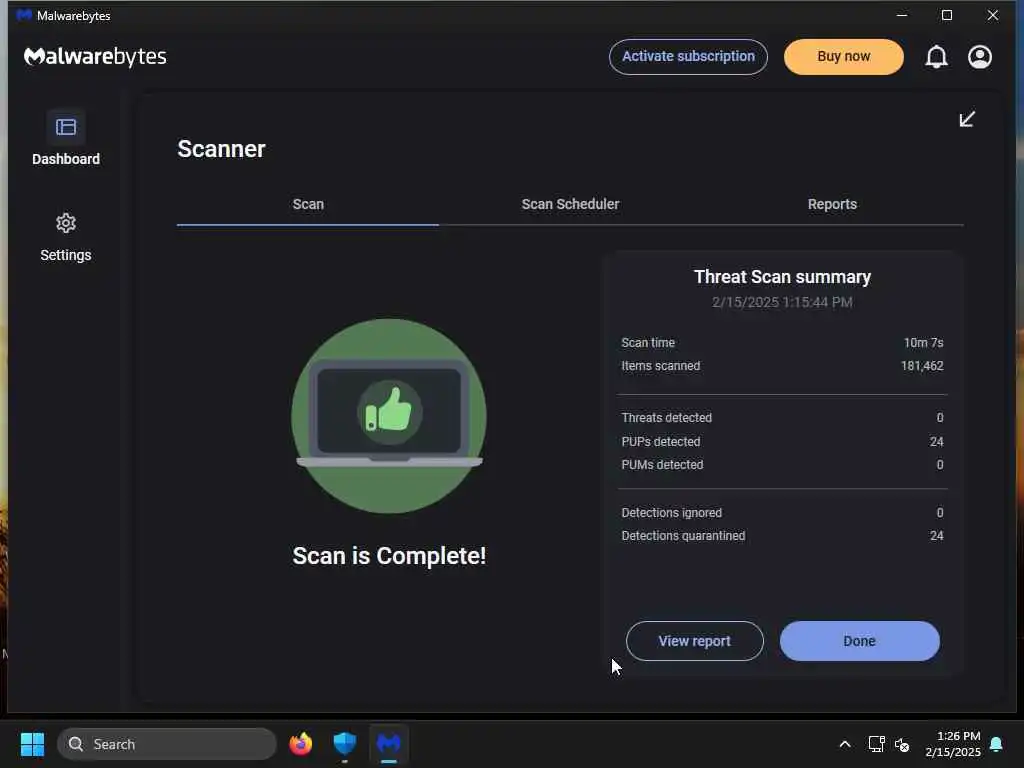Click the Done button

click(859, 641)
